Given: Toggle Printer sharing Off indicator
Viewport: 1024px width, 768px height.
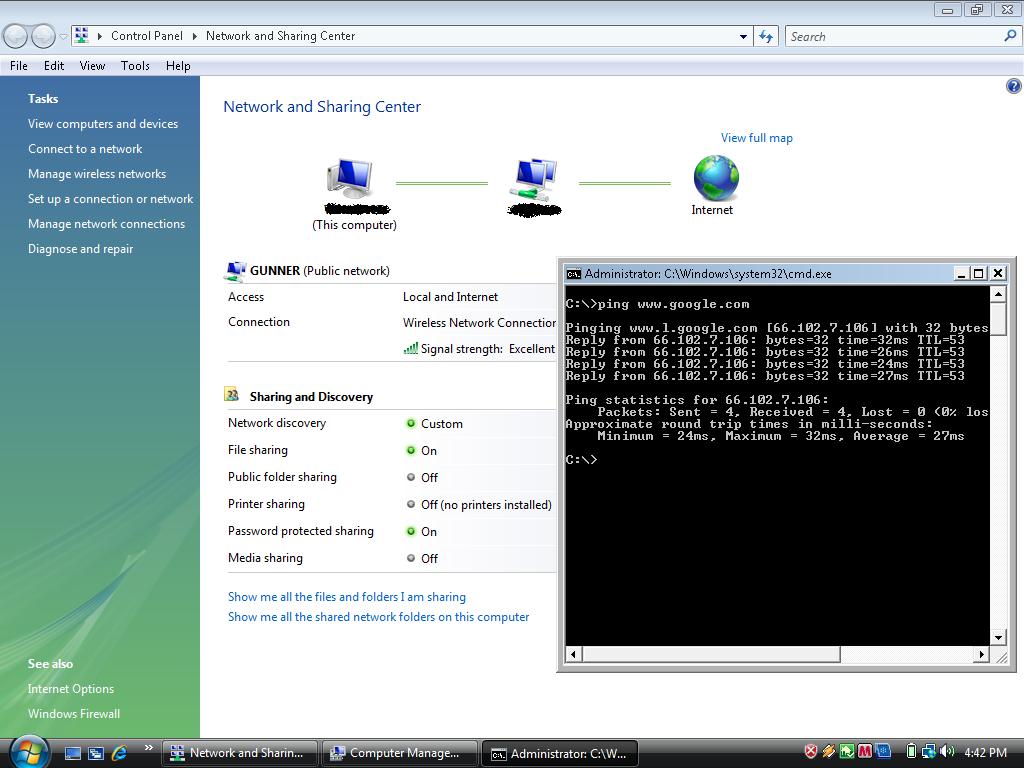Looking at the screenshot, I should click(x=411, y=504).
